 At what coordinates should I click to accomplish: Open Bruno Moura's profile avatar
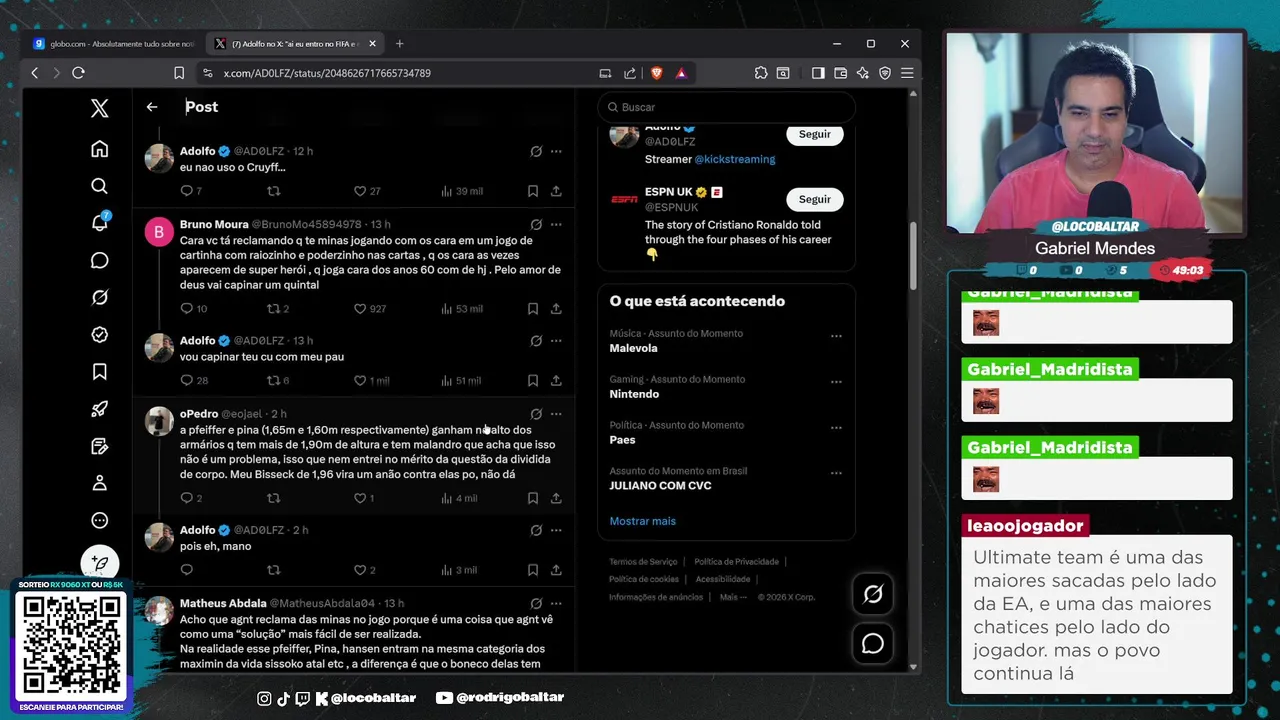pos(159,232)
